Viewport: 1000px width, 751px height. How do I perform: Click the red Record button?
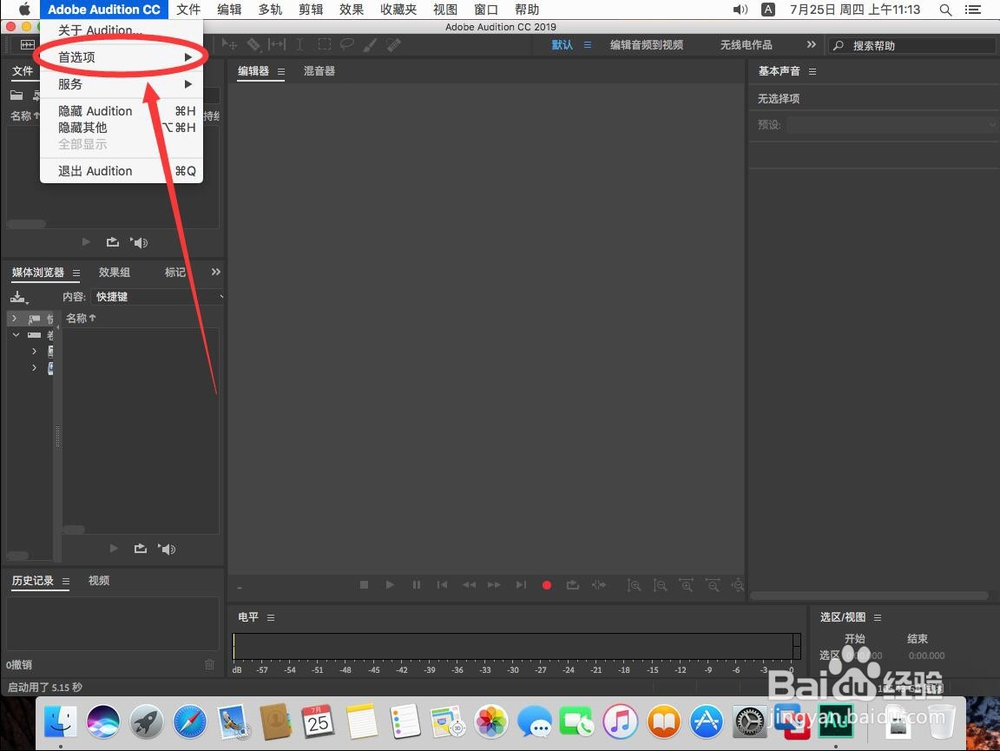tap(547, 585)
